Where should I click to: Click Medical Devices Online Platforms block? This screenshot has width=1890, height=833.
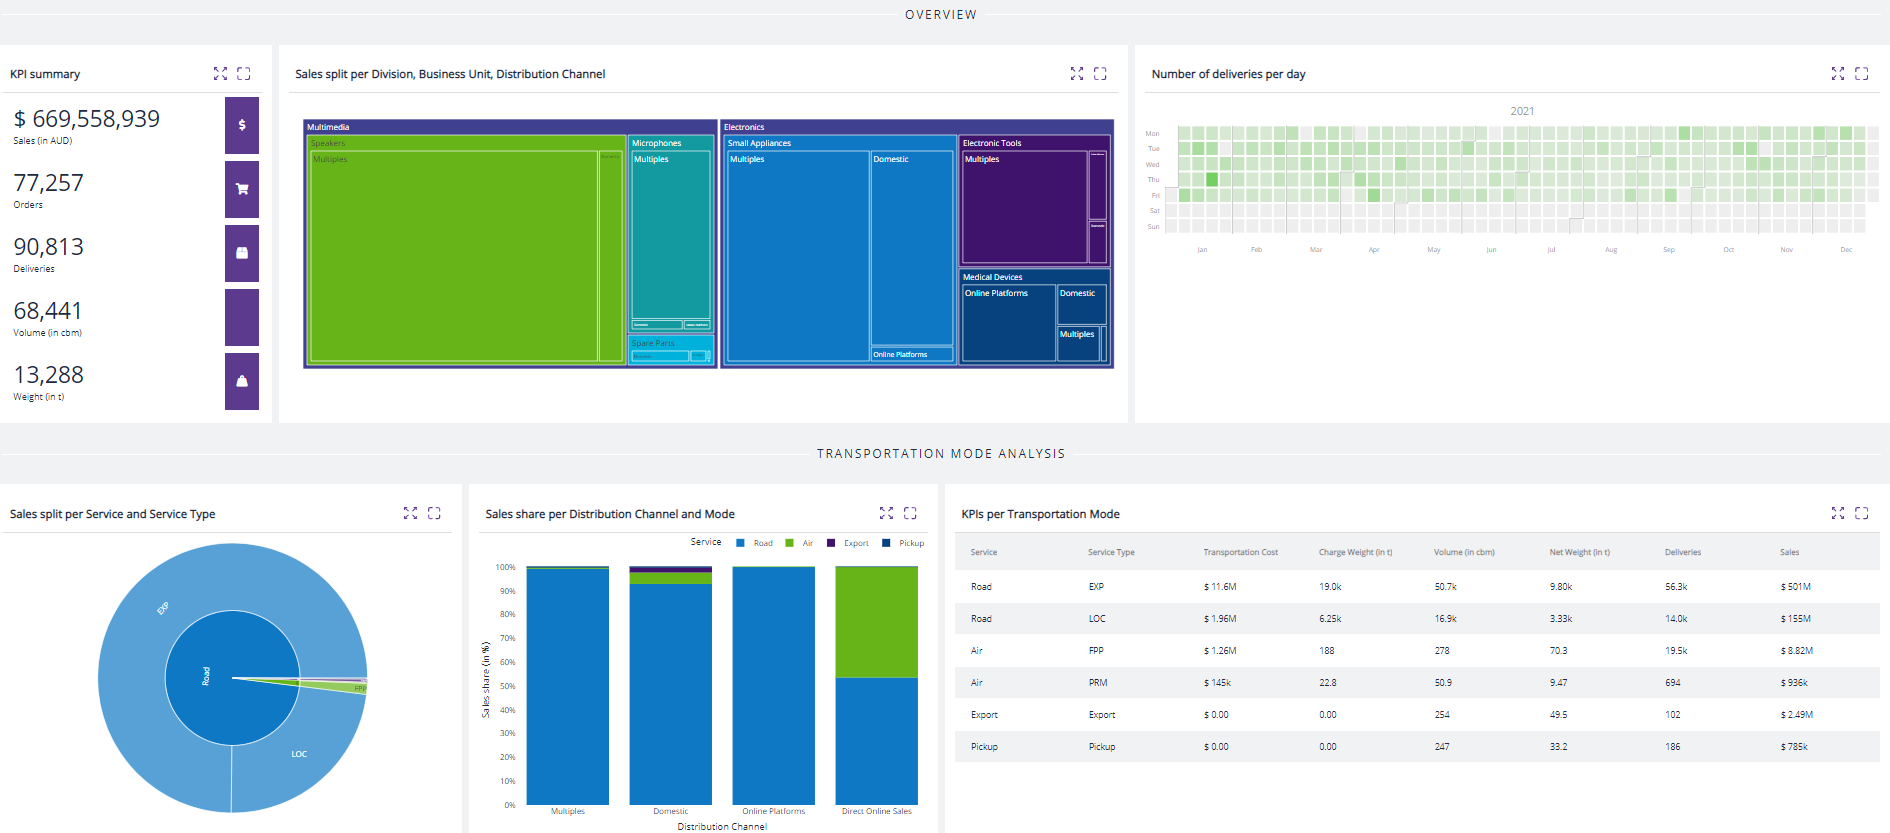(x=1008, y=323)
